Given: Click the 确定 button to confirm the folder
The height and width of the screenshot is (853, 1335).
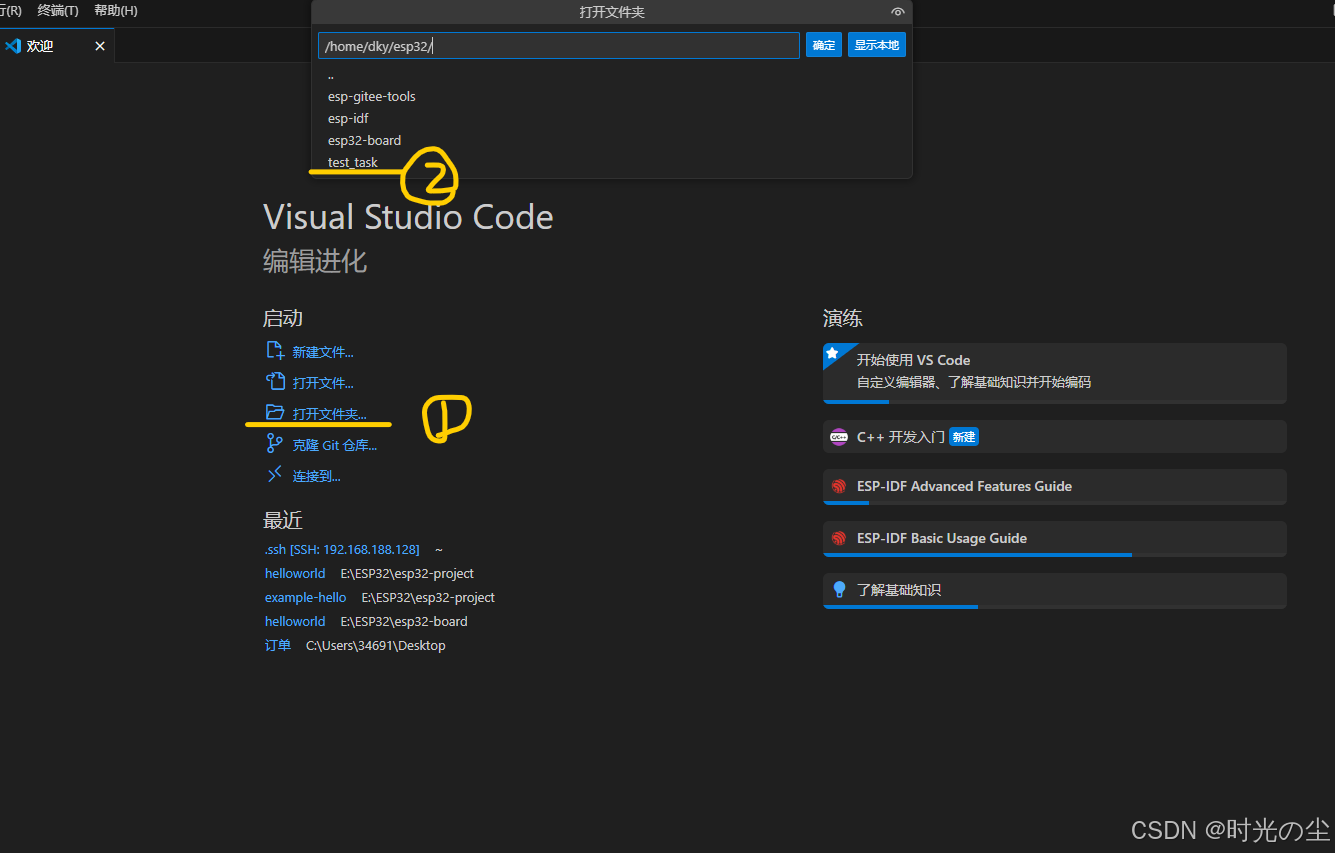Looking at the screenshot, I should click(823, 45).
